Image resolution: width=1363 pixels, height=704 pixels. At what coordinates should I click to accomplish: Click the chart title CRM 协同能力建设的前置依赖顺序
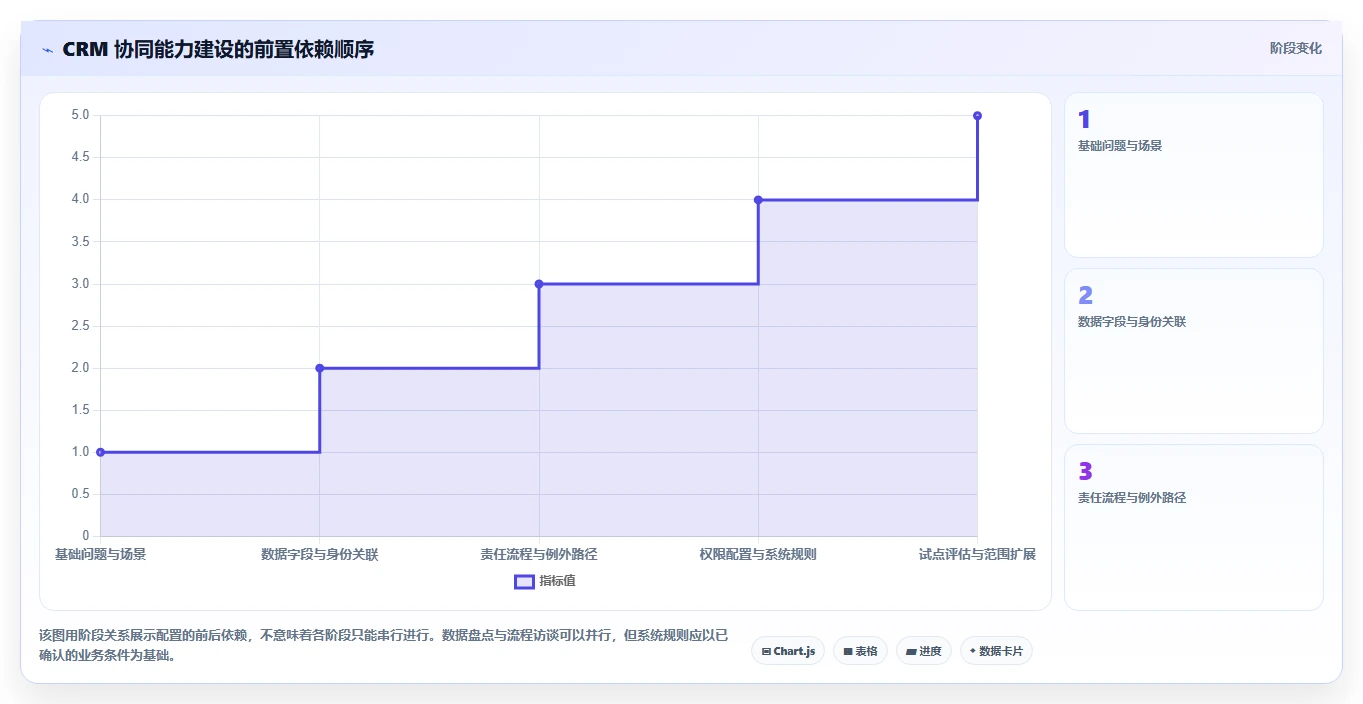coord(218,49)
